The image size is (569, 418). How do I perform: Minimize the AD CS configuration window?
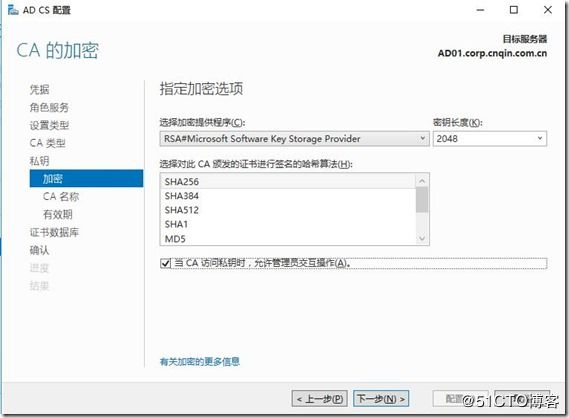[480, 10]
